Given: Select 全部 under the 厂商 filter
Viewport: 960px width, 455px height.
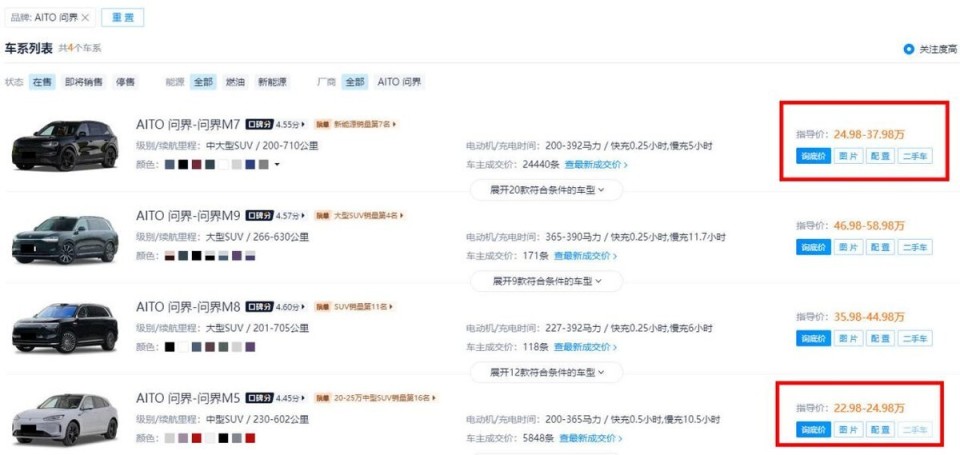Looking at the screenshot, I should click(355, 81).
